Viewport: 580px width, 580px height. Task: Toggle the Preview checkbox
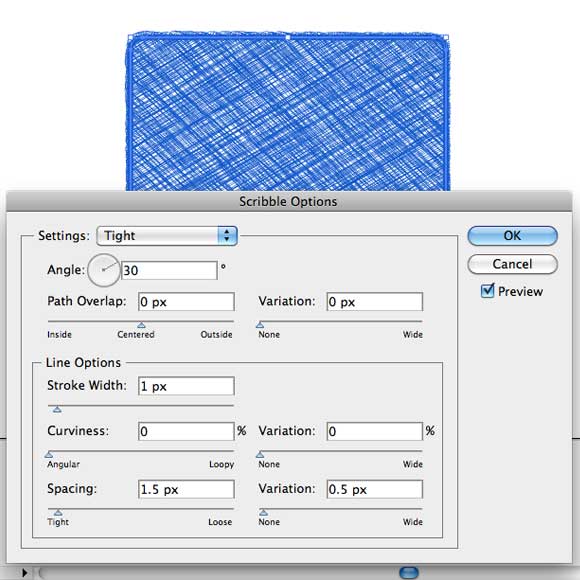488,291
